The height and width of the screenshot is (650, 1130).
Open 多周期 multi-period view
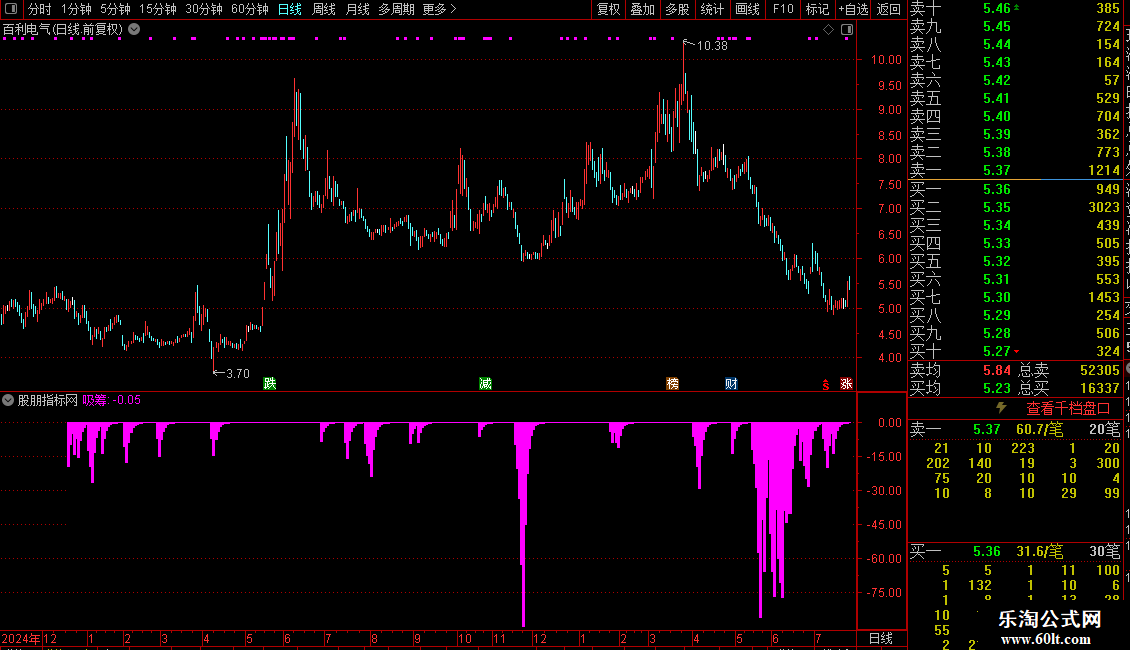396,9
